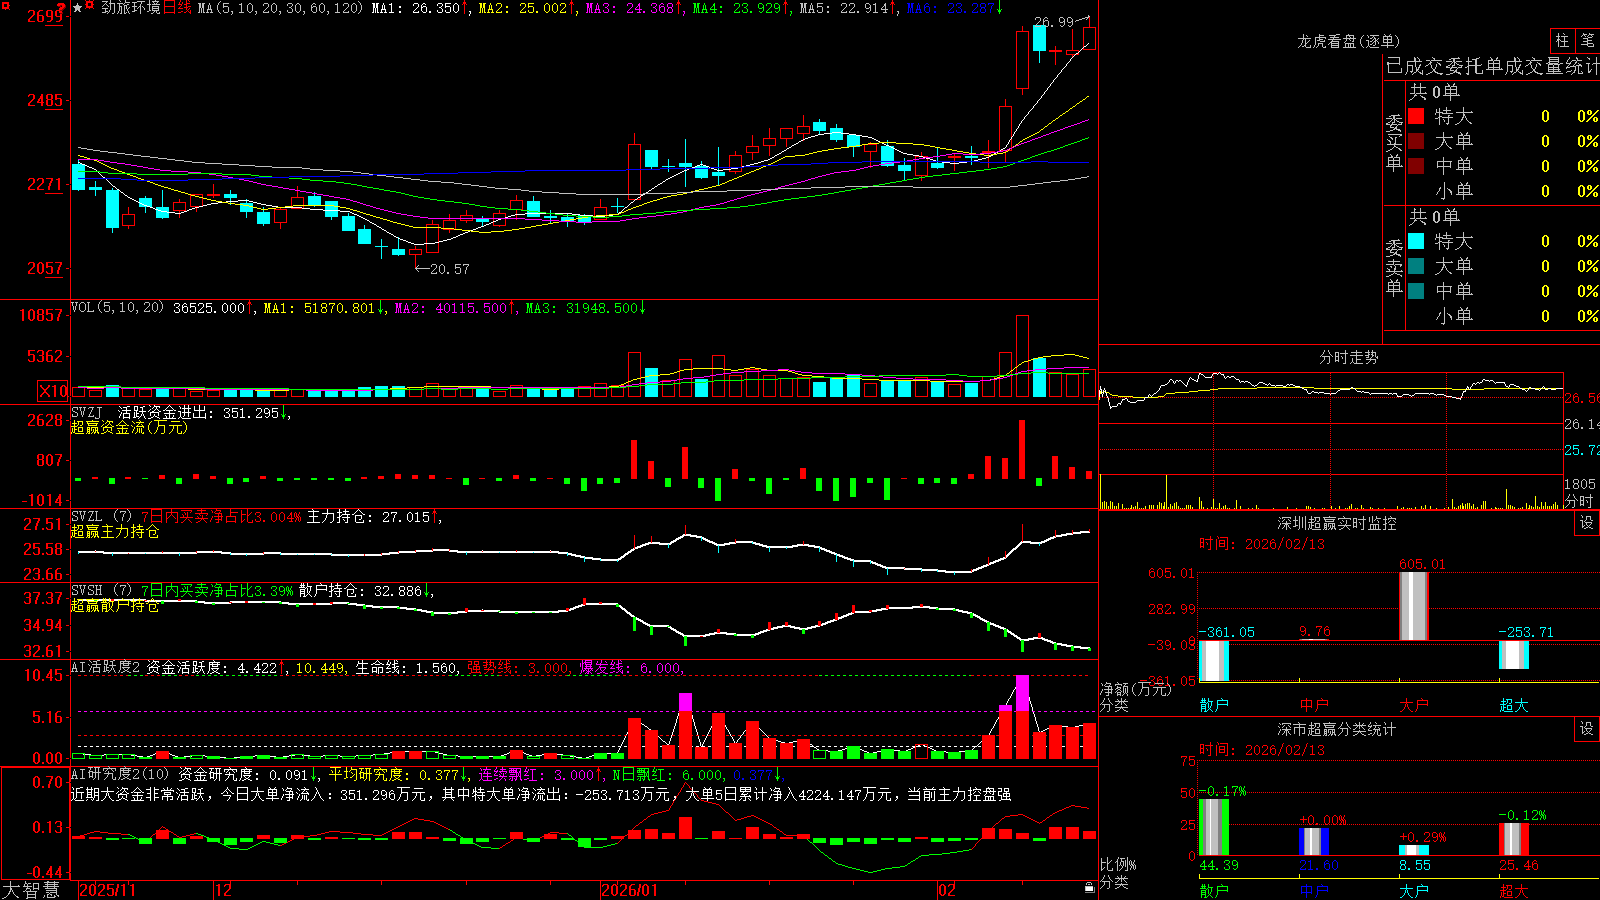
Task: Click the AI活跃度2 indicator label
Action: click(x=106, y=667)
